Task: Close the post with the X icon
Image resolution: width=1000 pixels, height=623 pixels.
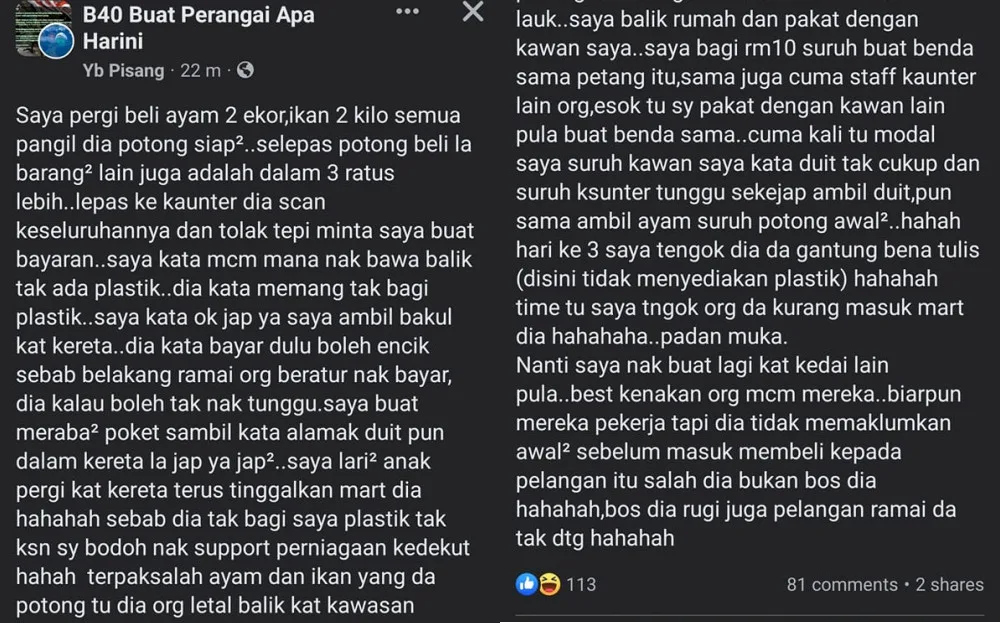Action: click(x=473, y=11)
